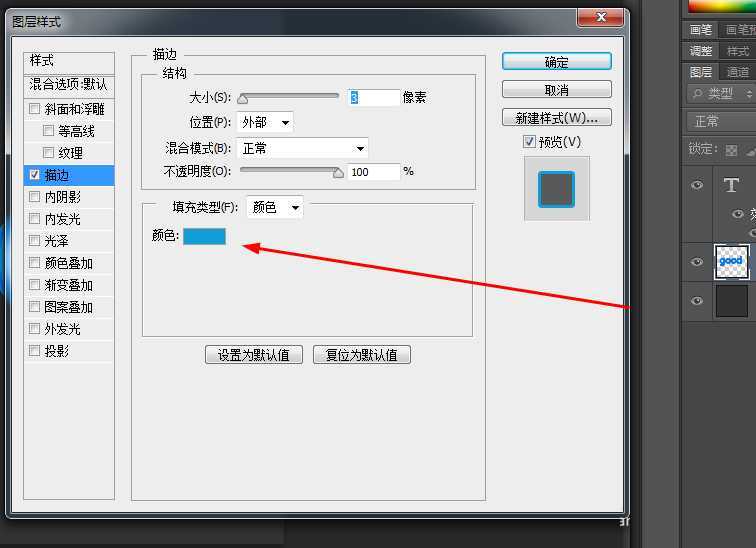The height and width of the screenshot is (548, 756).
Task: Click the 大小 size value field
Action: 374,98
